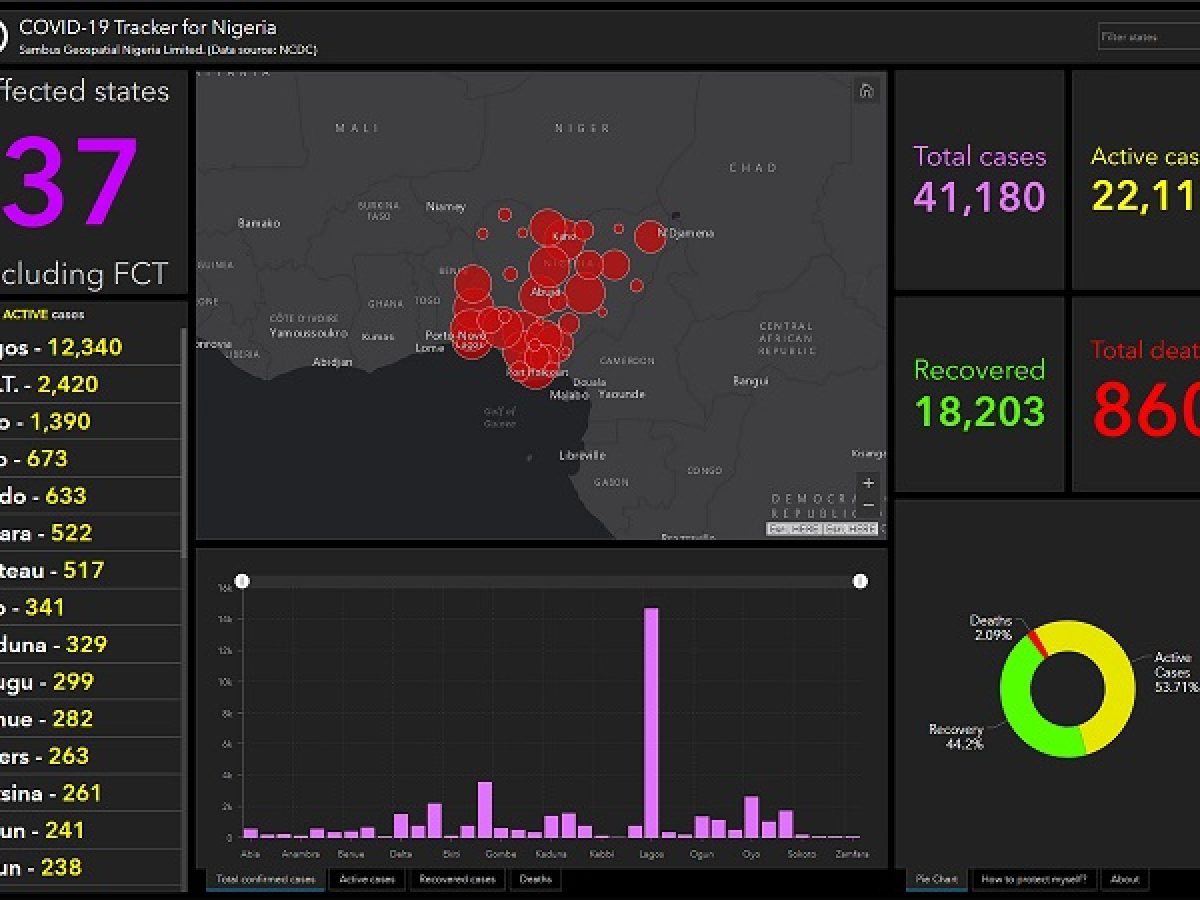The height and width of the screenshot is (900, 1200).
Task: Select the state row showing 241
Action: 90,829
